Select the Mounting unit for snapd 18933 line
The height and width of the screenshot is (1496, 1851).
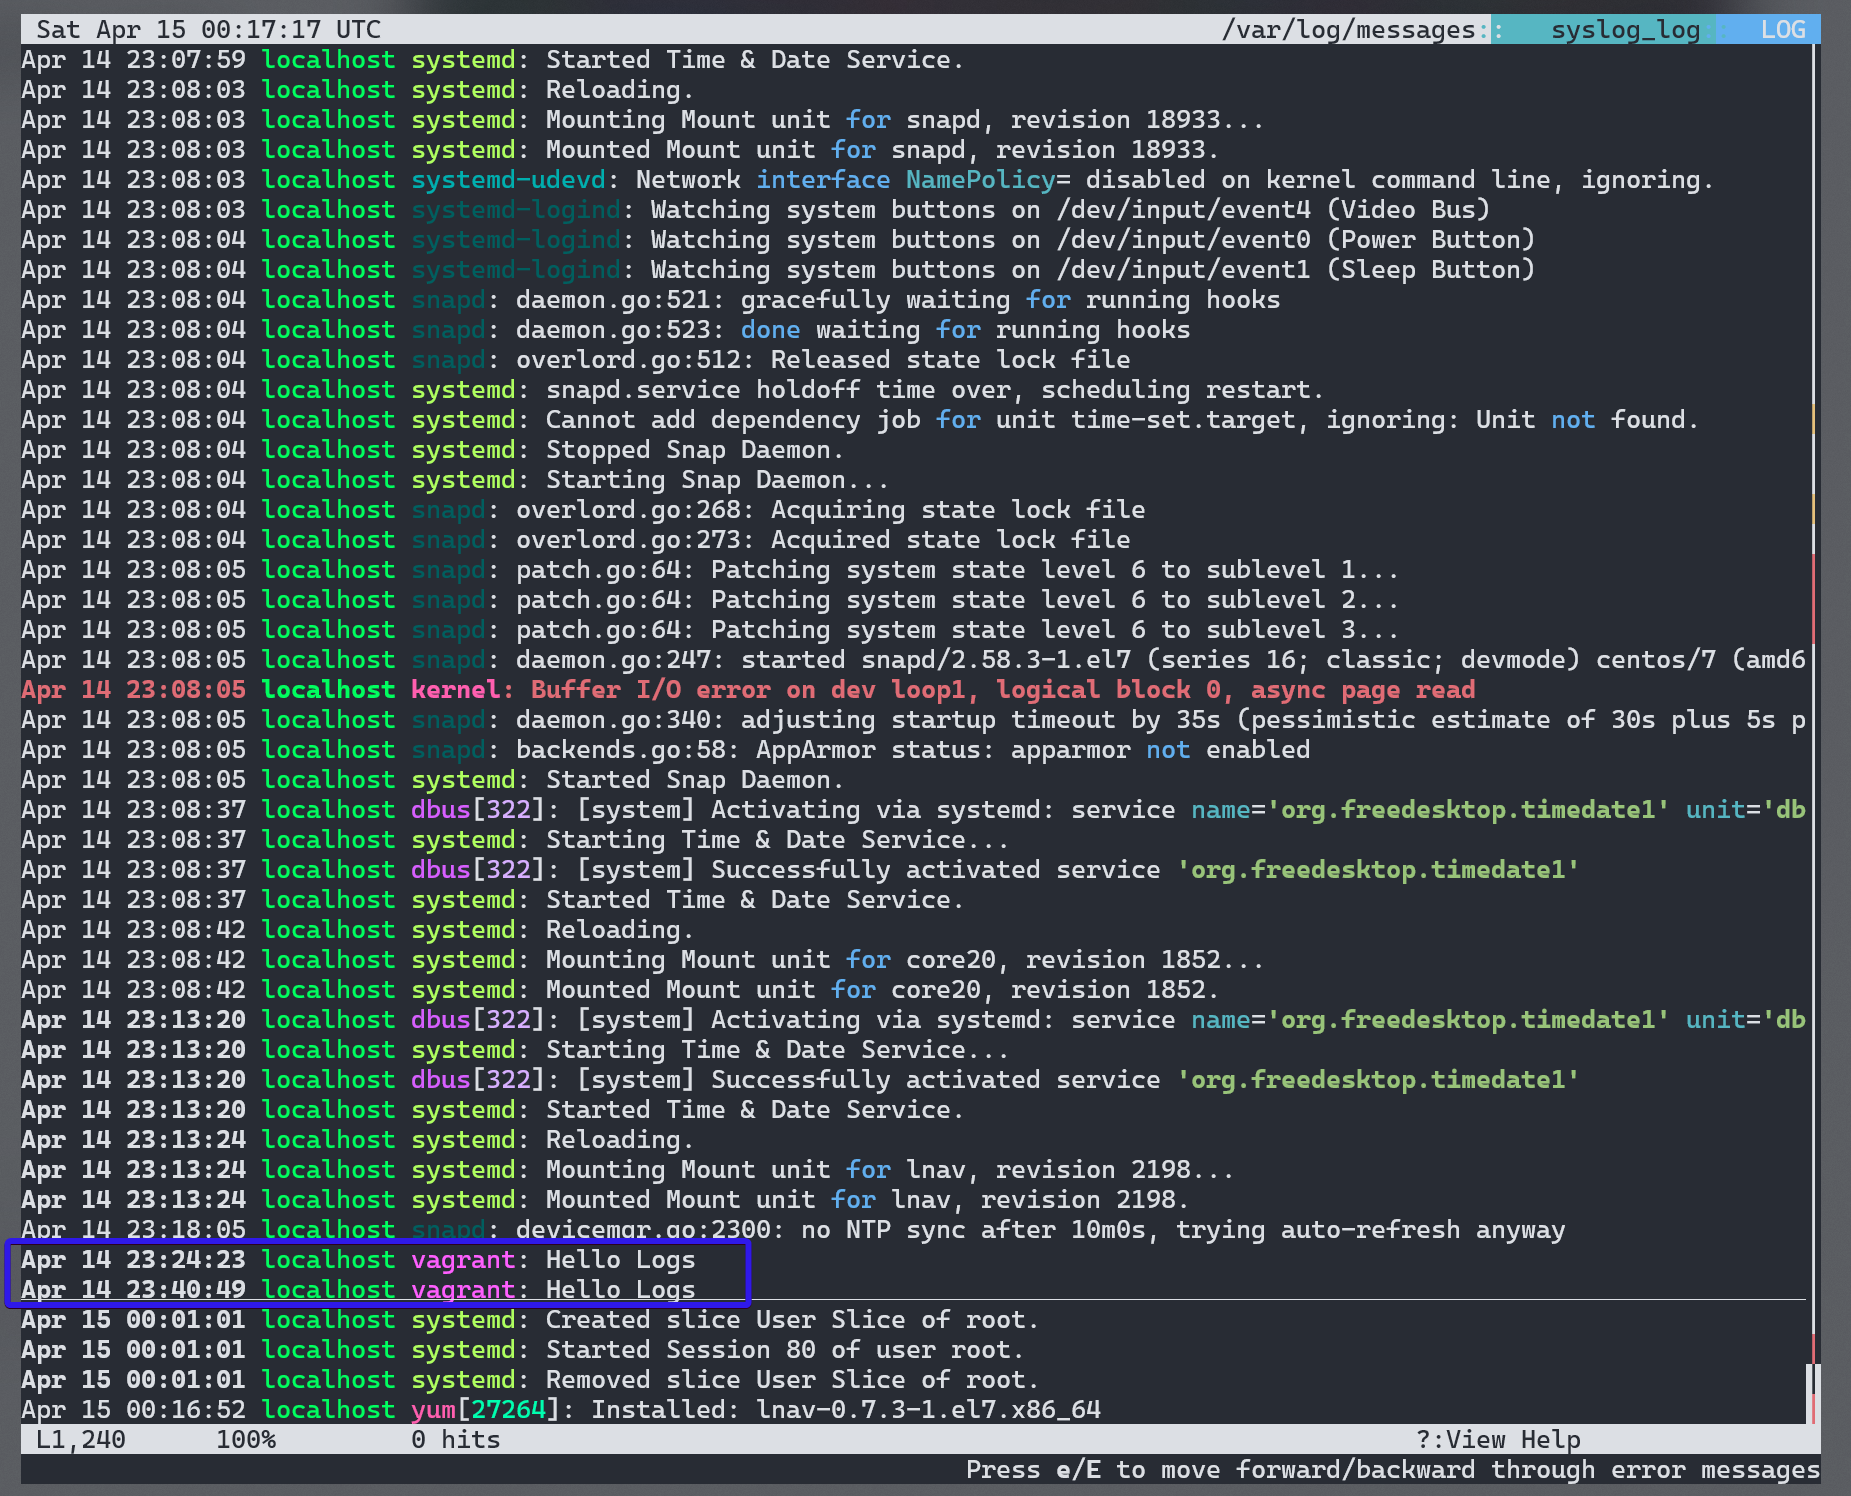(x=643, y=120)
